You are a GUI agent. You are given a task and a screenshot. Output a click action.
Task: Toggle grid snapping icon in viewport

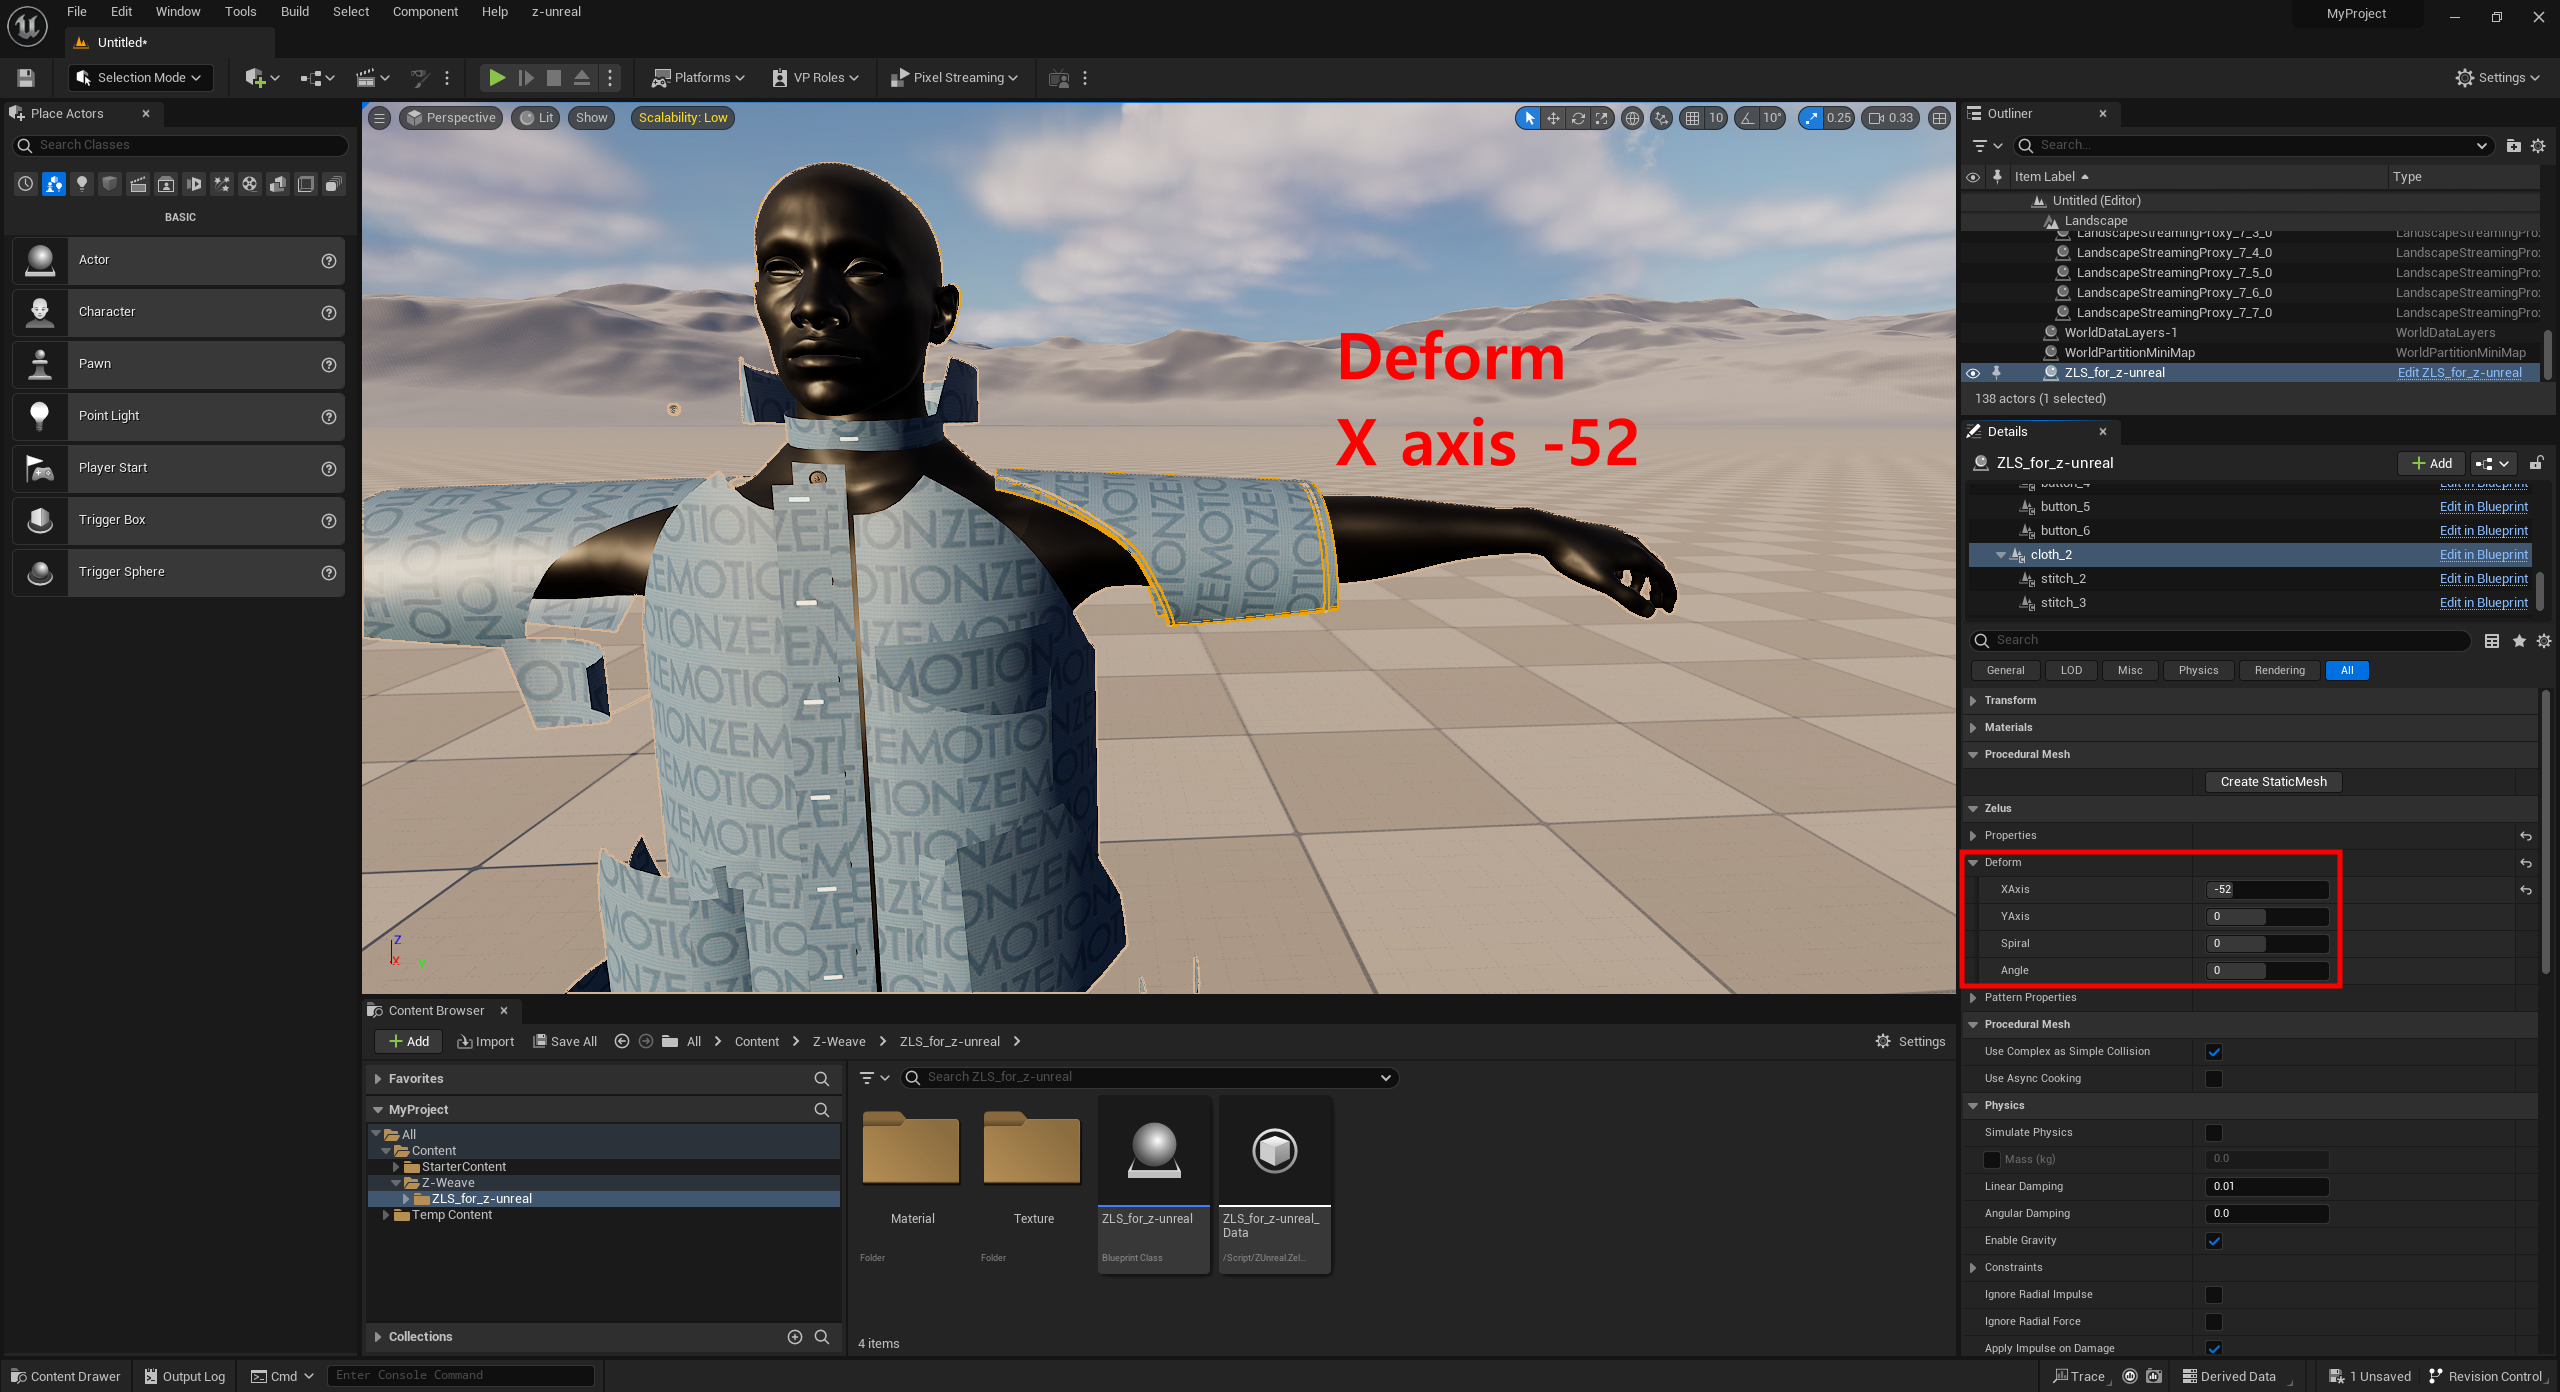1692,118
